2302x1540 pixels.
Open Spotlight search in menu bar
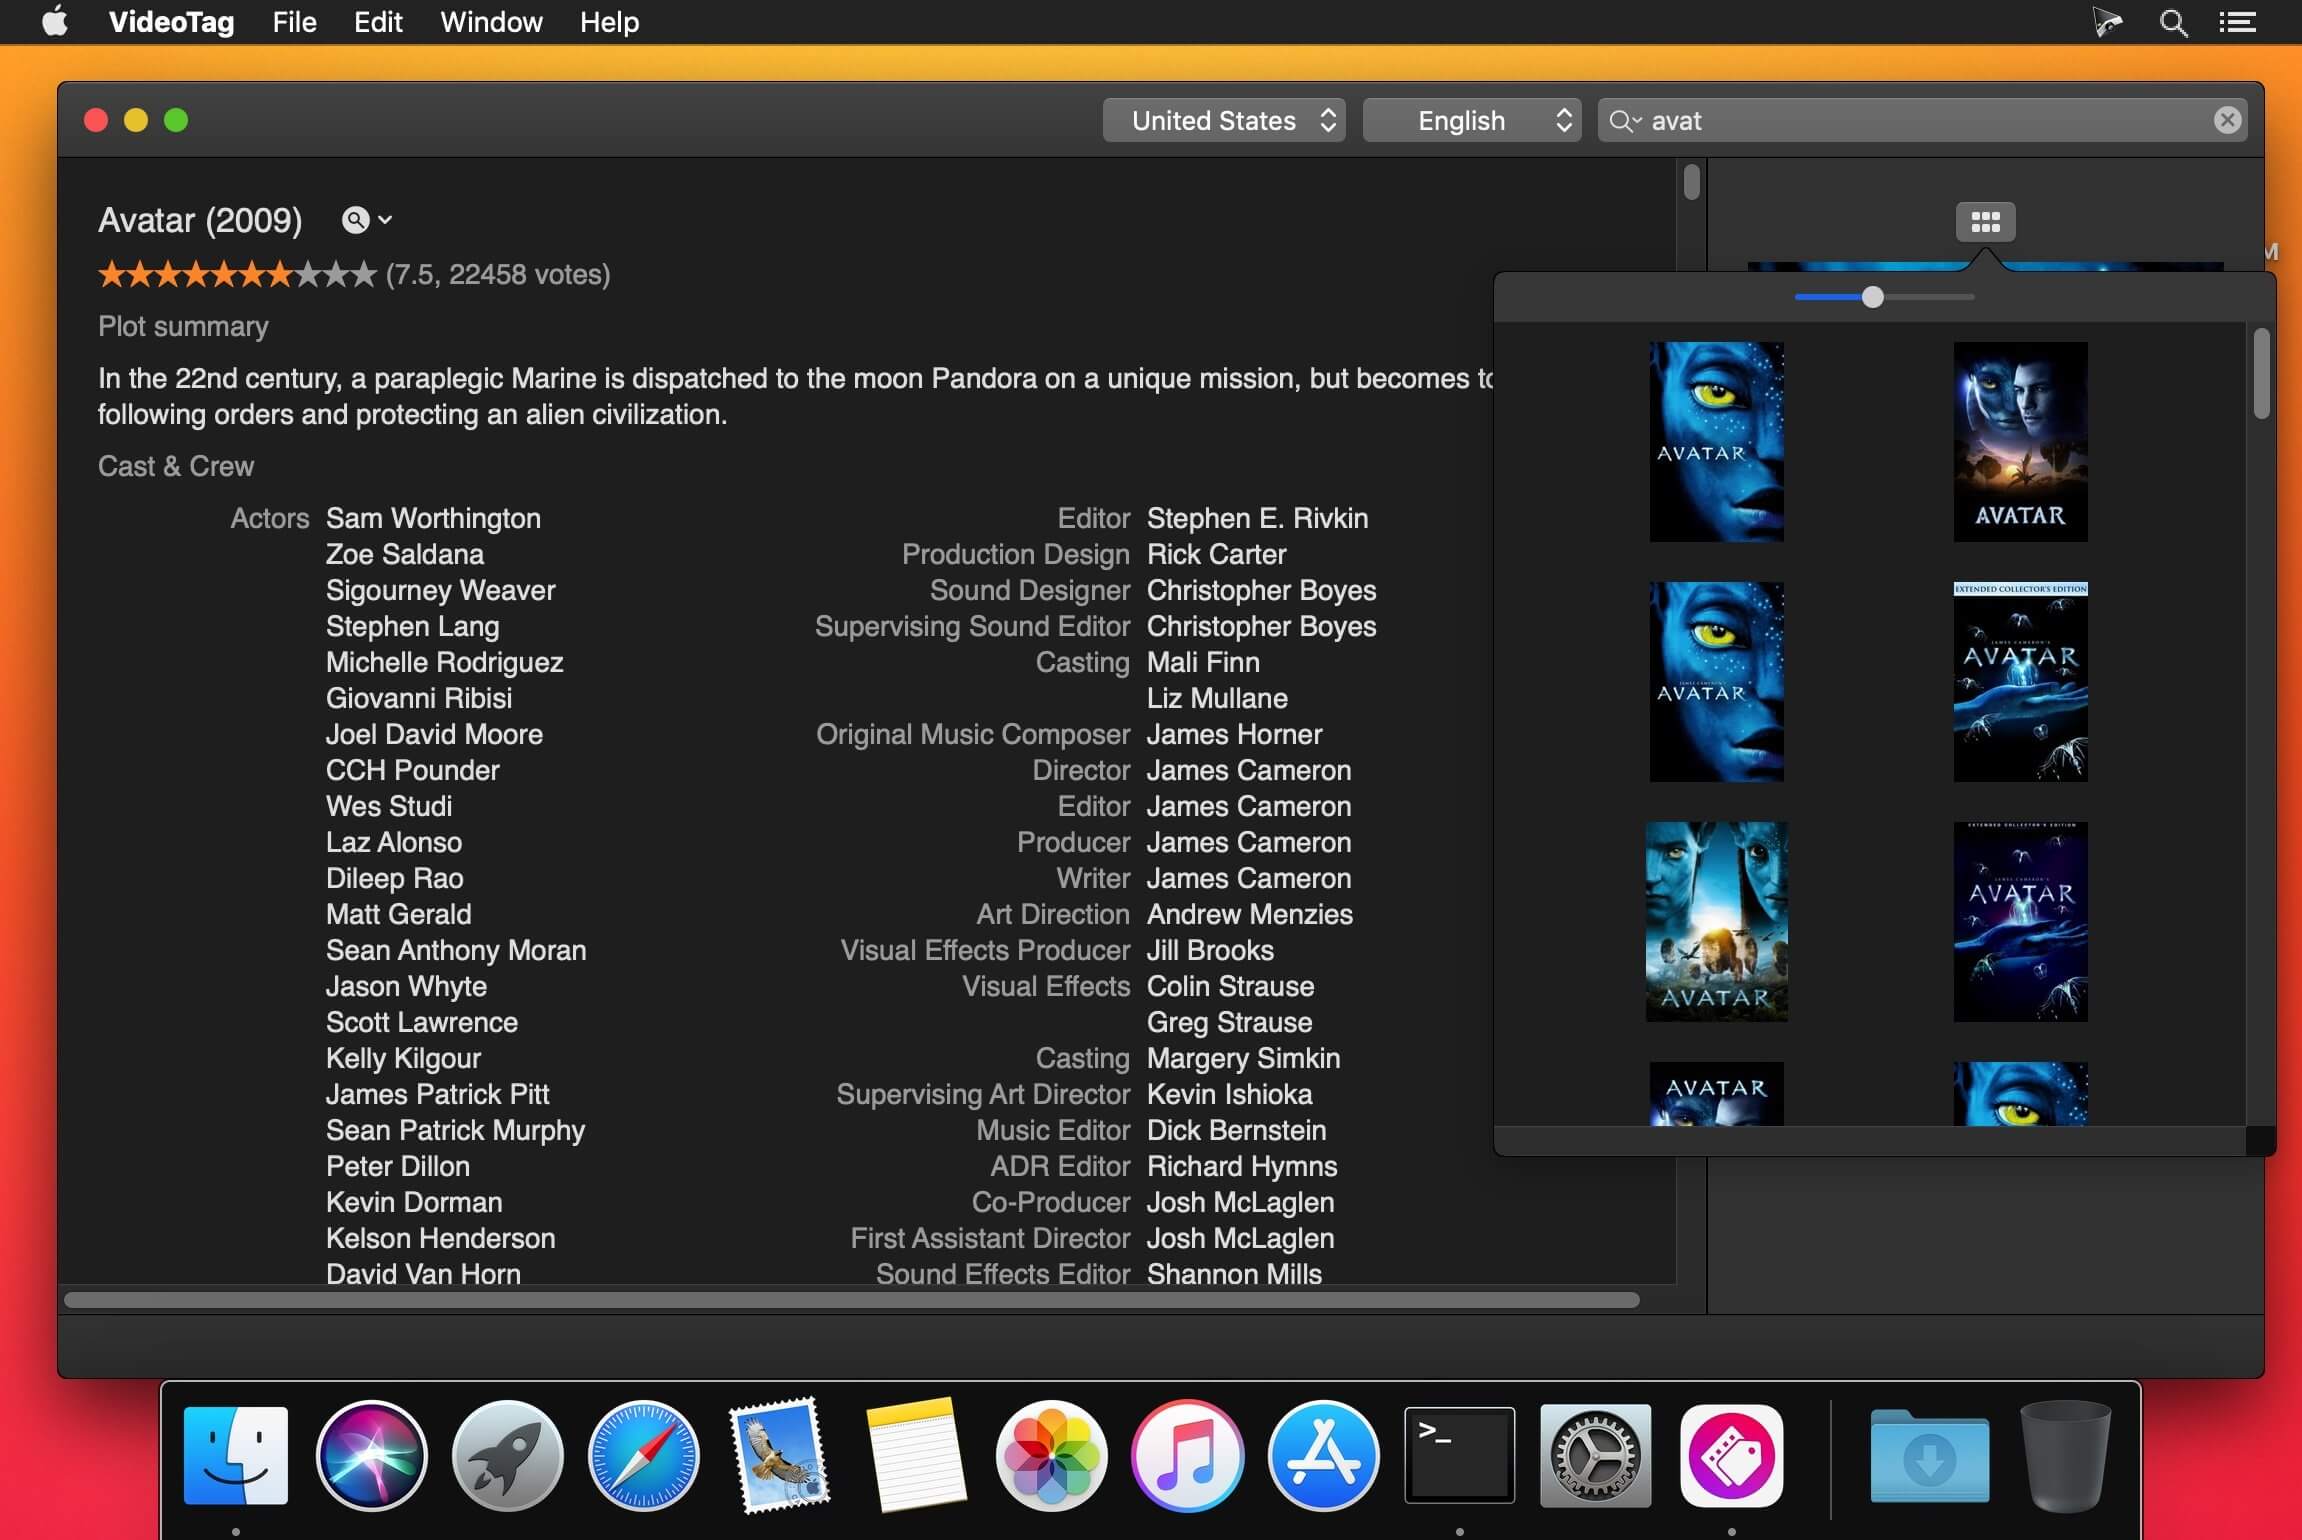click(2172, 22)
